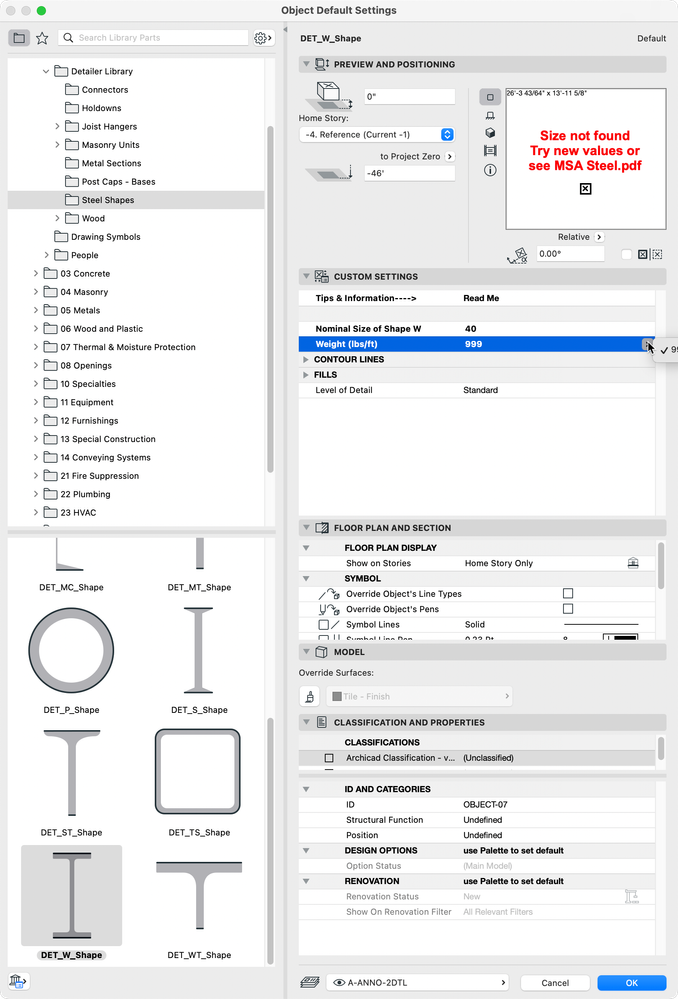678x999 pixels.
Task: Select 2D floor plan preview mode
Action: [x=490, y=97]
